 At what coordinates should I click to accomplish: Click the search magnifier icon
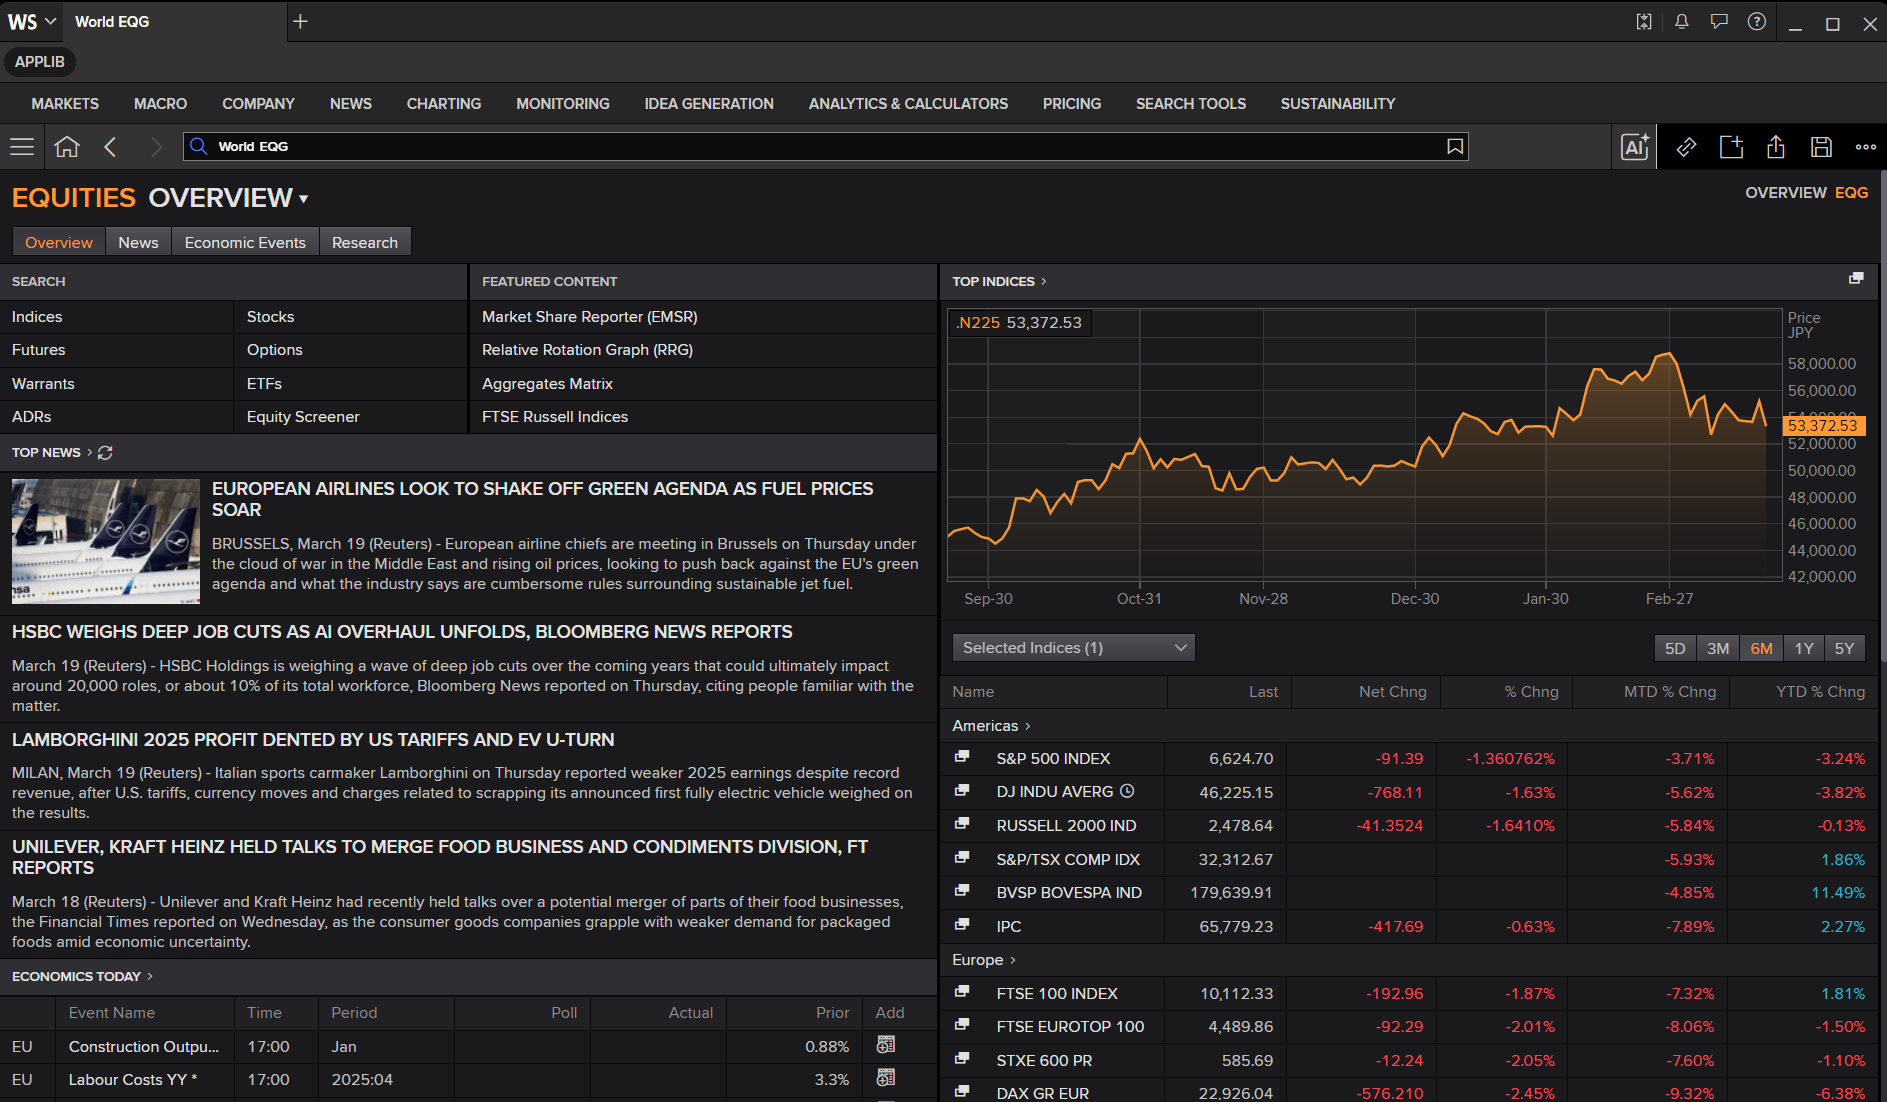199,147
